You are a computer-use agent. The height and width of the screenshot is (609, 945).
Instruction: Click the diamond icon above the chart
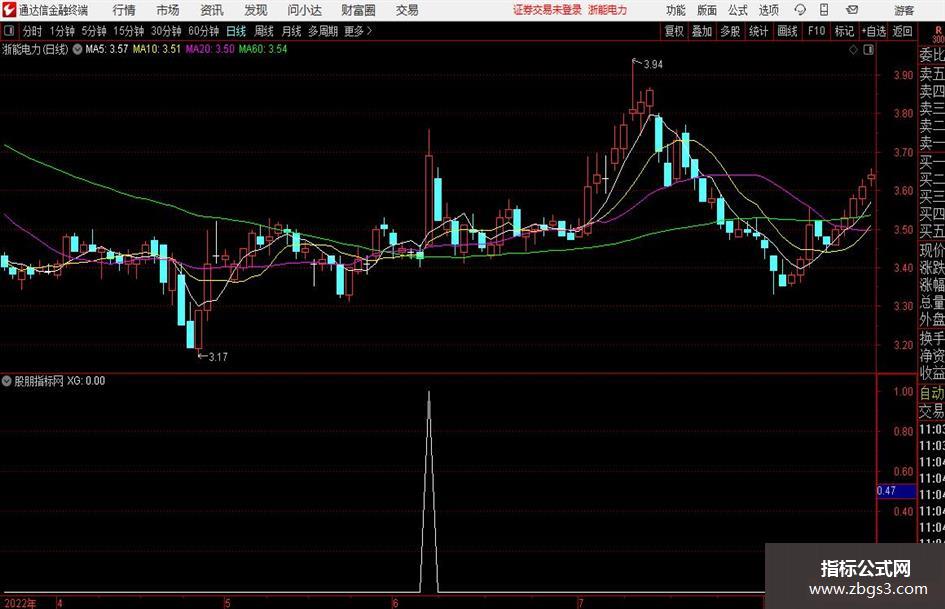pyautogui.click(x=853, y=50)
